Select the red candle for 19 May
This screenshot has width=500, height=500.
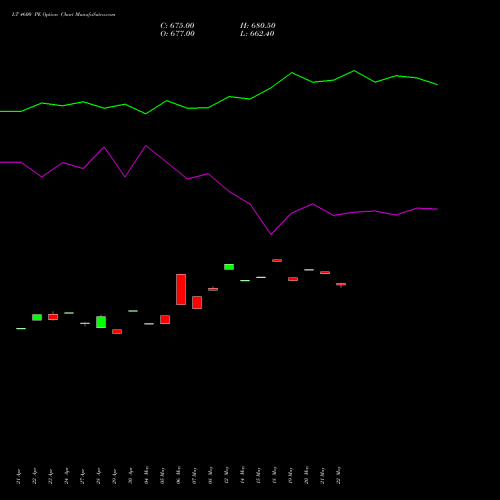click(x=293, y=279)
